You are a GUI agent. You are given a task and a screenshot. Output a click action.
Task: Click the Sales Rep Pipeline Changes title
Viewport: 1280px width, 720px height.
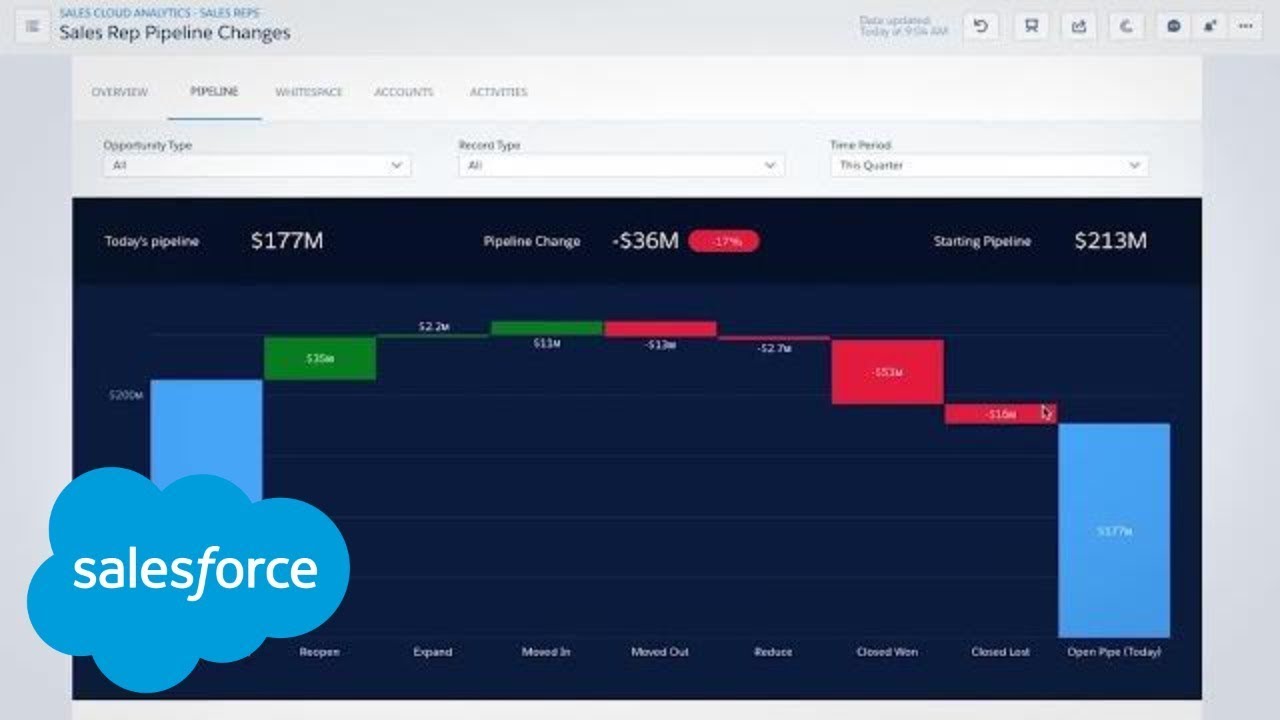coord(175,33)
